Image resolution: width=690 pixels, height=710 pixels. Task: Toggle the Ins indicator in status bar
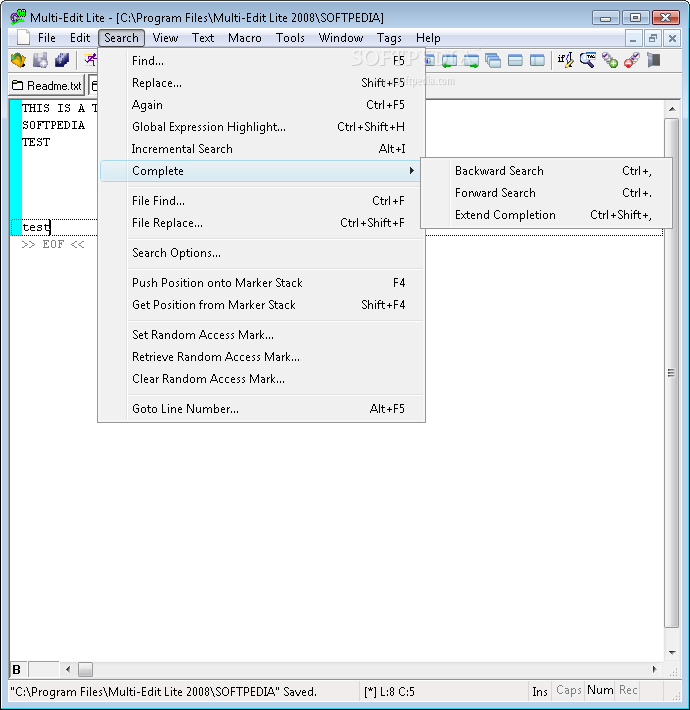540,691
